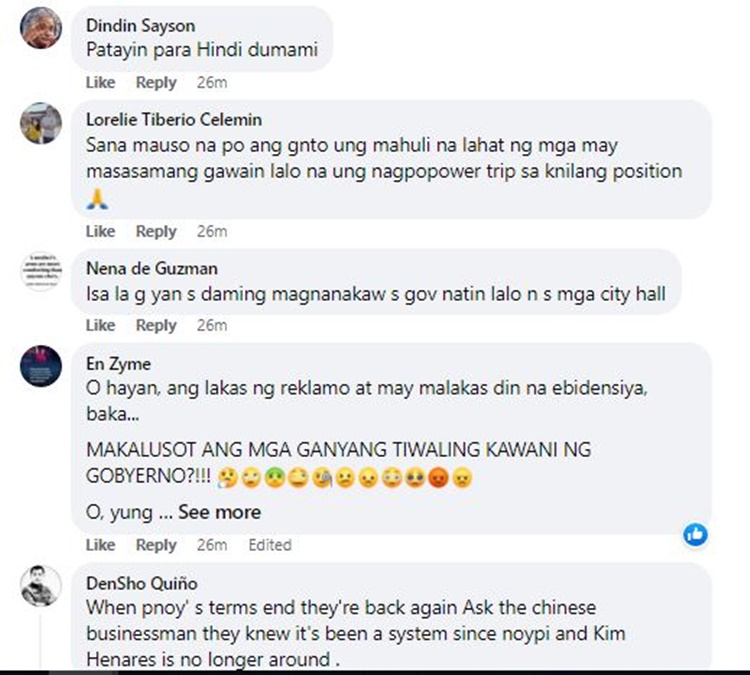Reply to Dindin Sayson's comment
The height and width of the screenshot is (675, 750).
pos(156,82)
